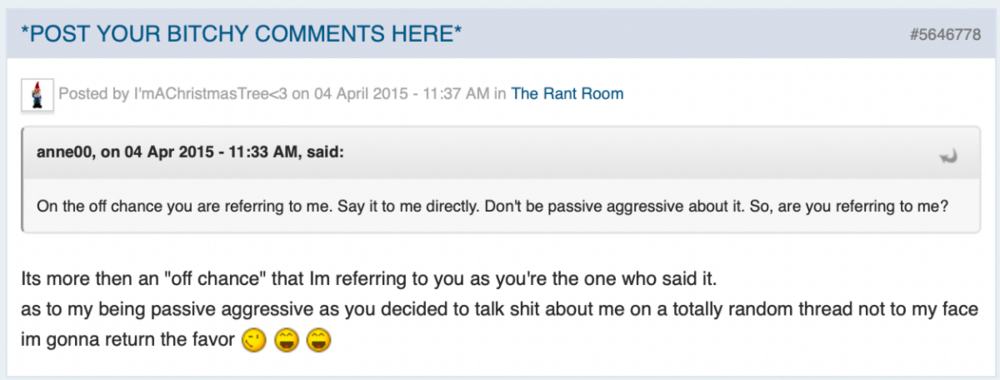This screenshot has height=380, width=1000.
Task: Click the reply line starting 'as to my being'
Action: tap(499, 309)
